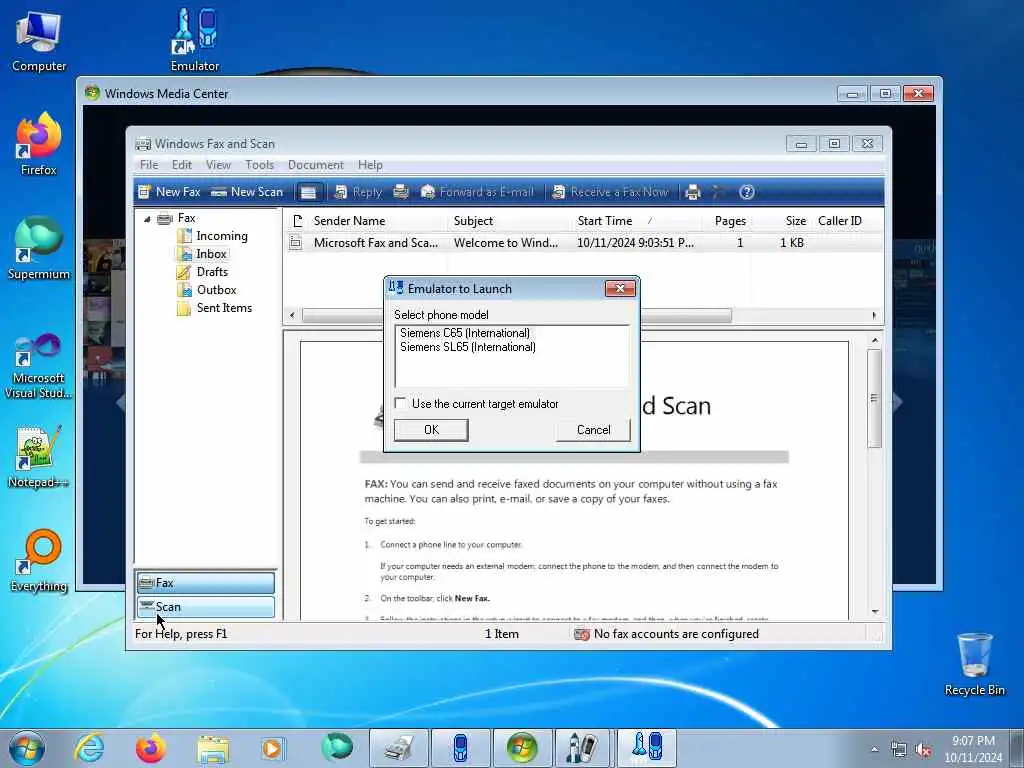
Task: Click OK in Emulator to Launch
Action: point(431,430)
